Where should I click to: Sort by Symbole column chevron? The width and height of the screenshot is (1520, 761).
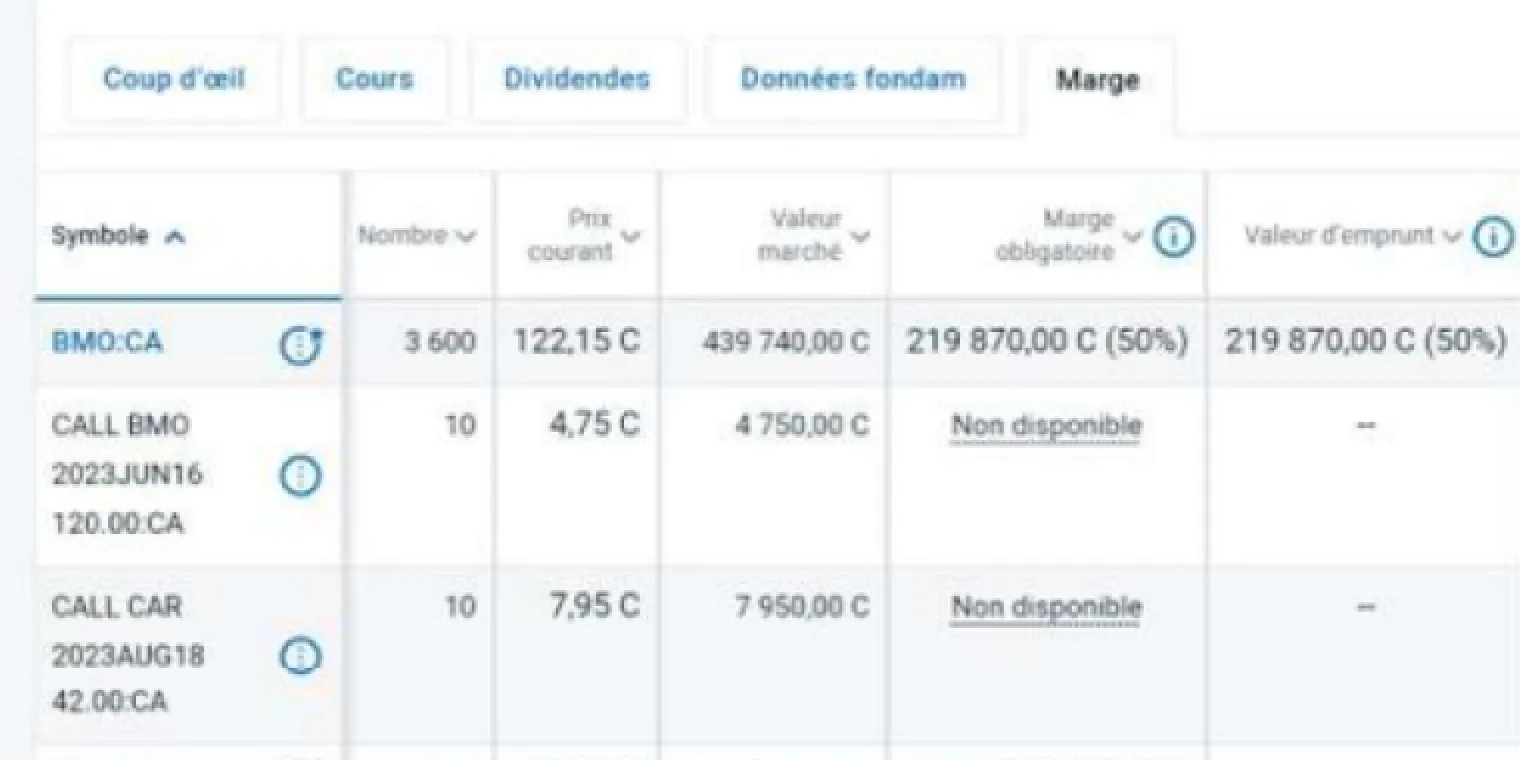click(x=175, y=237)
